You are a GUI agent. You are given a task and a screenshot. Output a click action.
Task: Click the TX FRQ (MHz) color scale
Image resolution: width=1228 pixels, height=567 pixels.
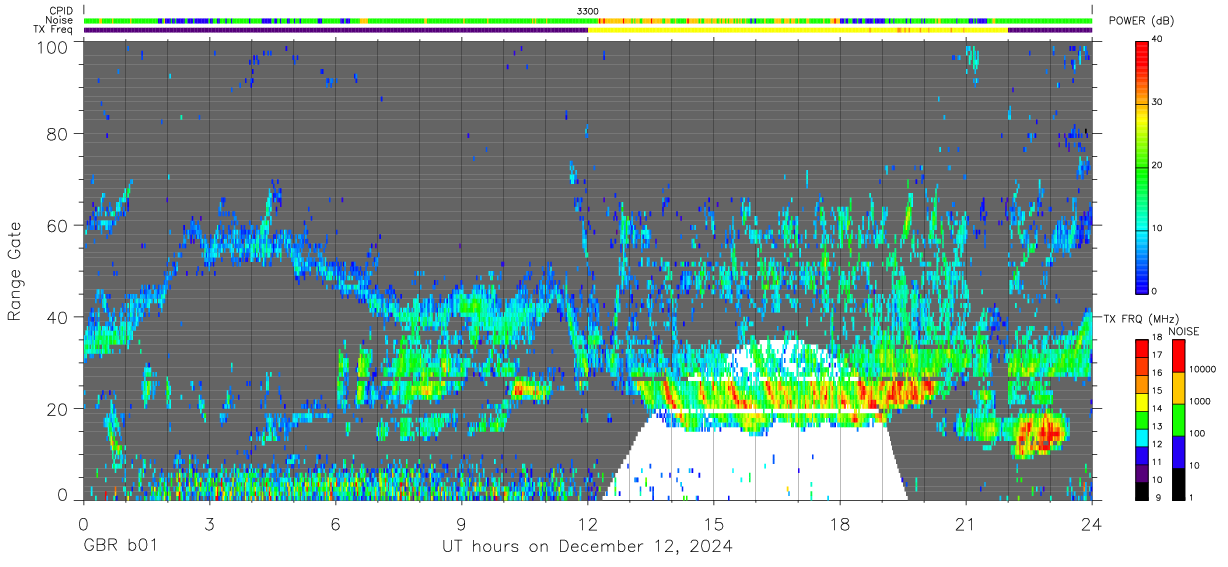(x=1143, y=419)
